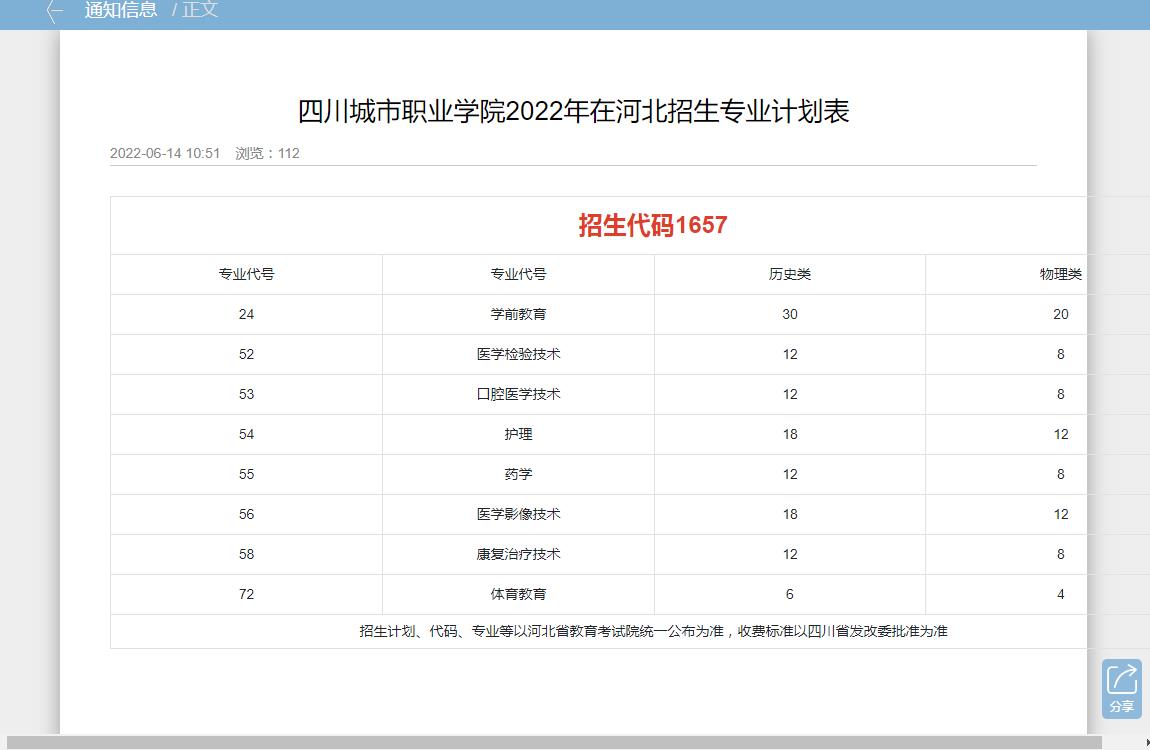Click the 正文 breadcrumb text

click(200, 10)
